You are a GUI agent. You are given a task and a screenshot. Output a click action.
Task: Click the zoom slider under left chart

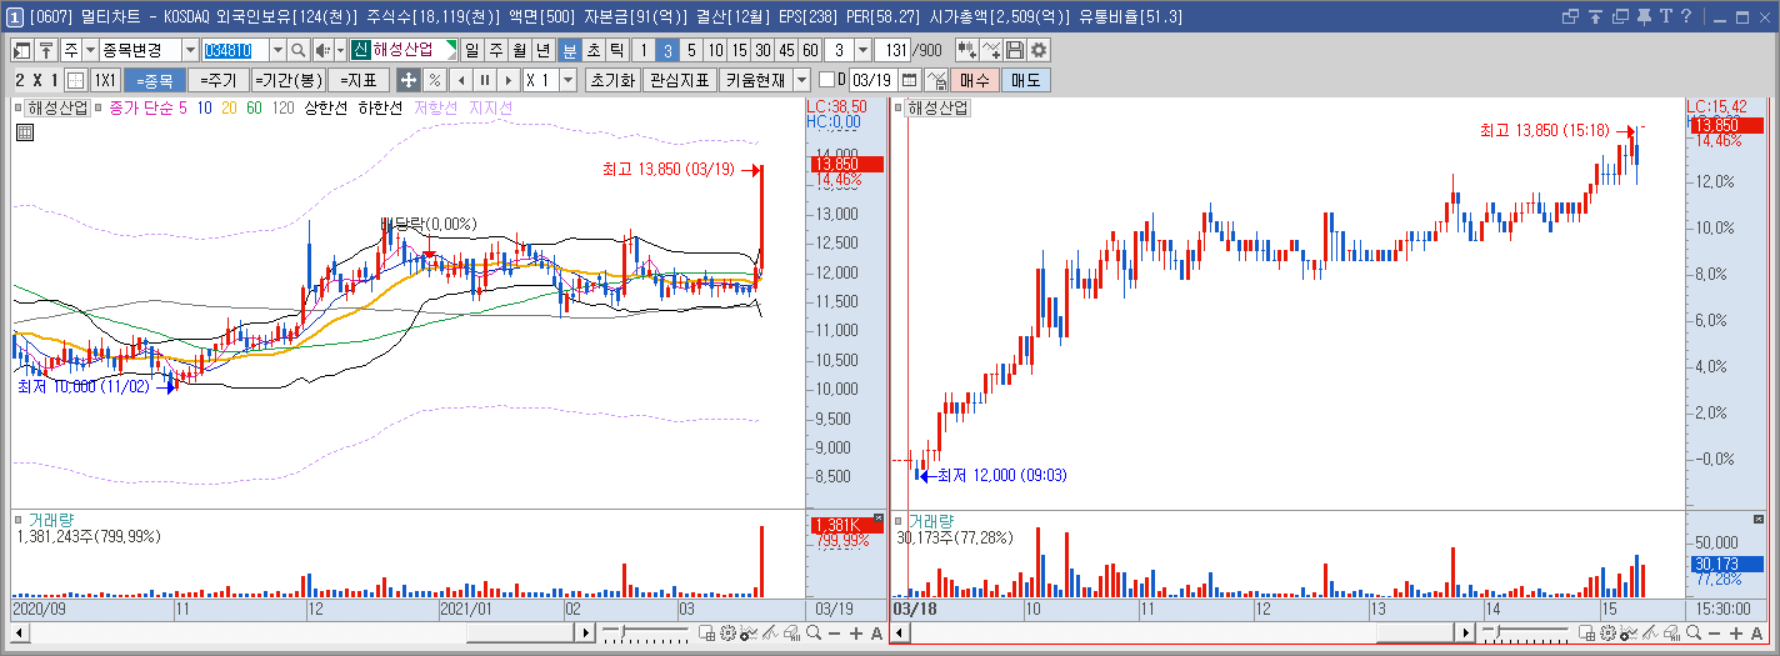[x=644, y=633]
